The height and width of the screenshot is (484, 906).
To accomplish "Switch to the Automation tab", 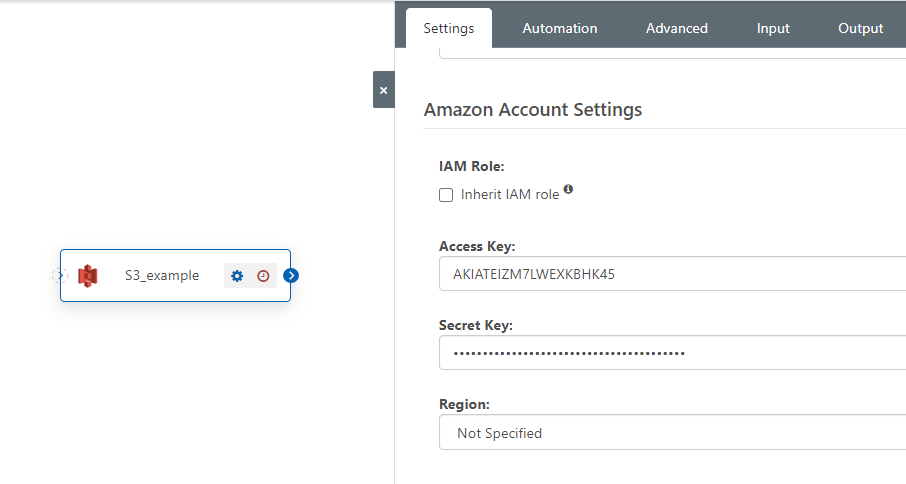I will coord(560,28).
